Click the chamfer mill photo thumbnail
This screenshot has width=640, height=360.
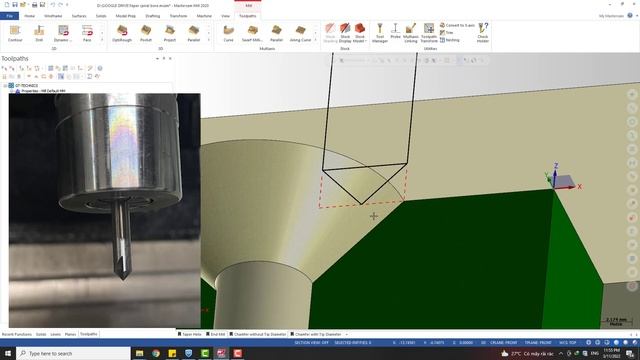click(104, 210)
